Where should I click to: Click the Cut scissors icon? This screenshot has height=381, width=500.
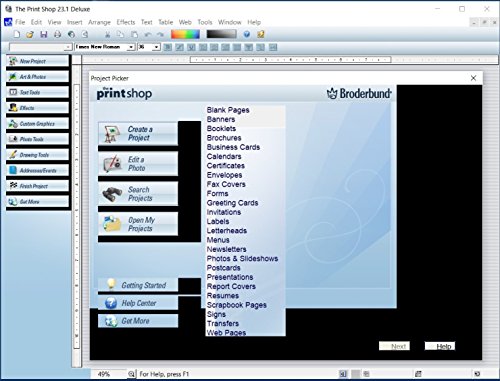click(107, 34)
